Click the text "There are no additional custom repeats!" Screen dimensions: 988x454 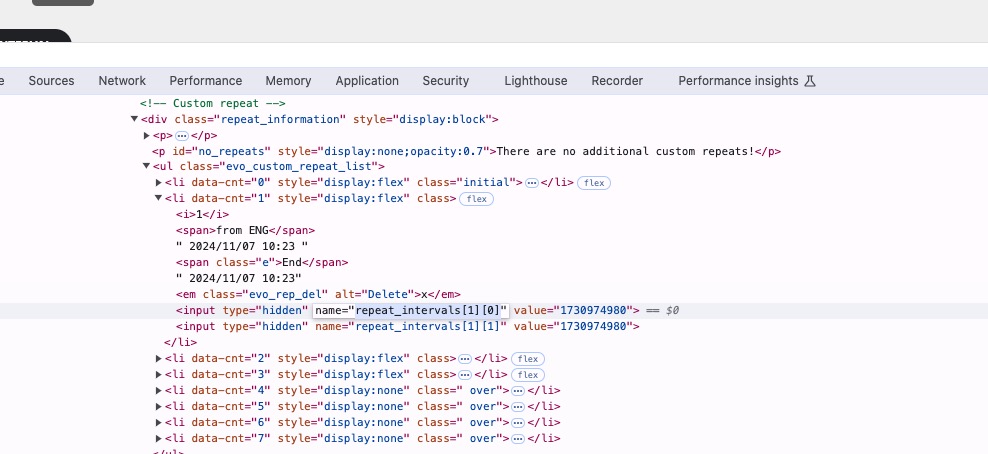[x=626, y=151]
